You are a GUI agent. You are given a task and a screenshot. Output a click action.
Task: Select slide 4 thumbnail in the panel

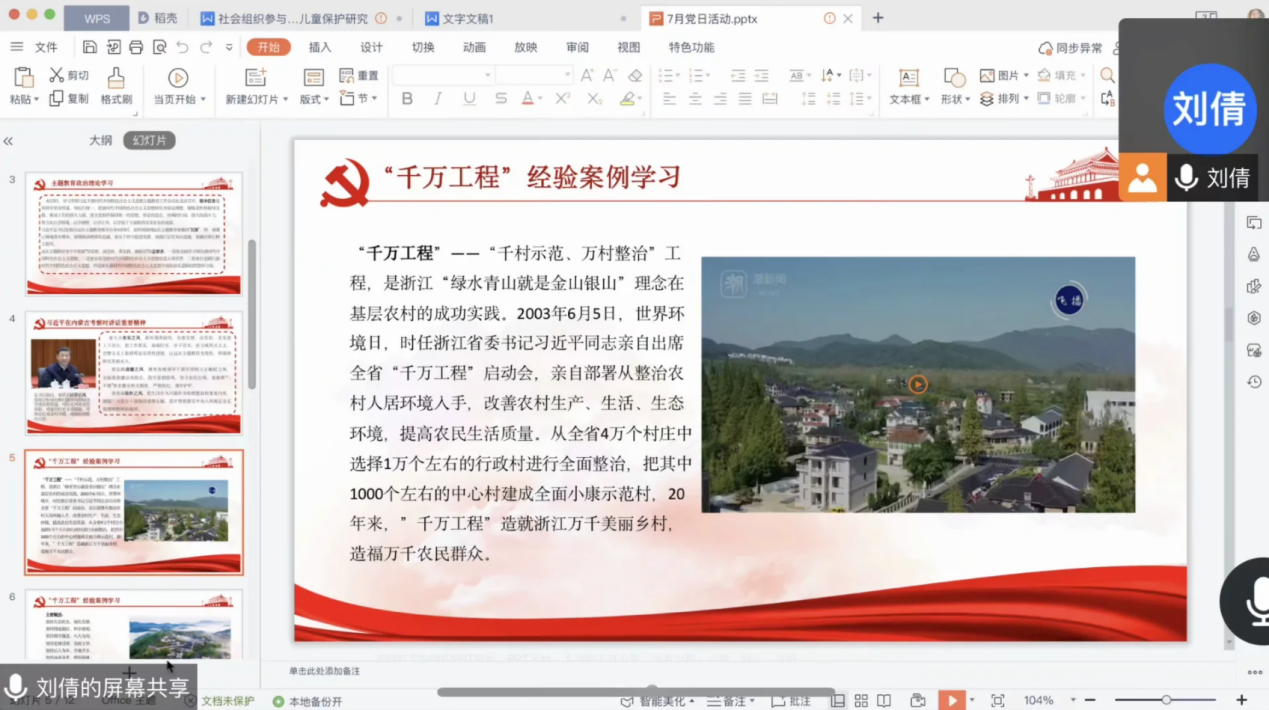coord(134,371)
